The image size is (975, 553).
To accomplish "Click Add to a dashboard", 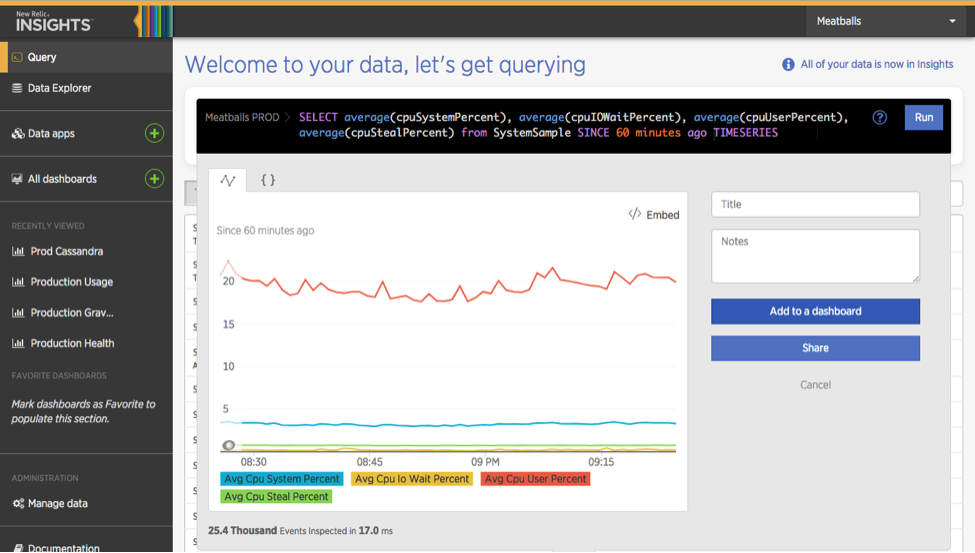I will pos(815,311).
